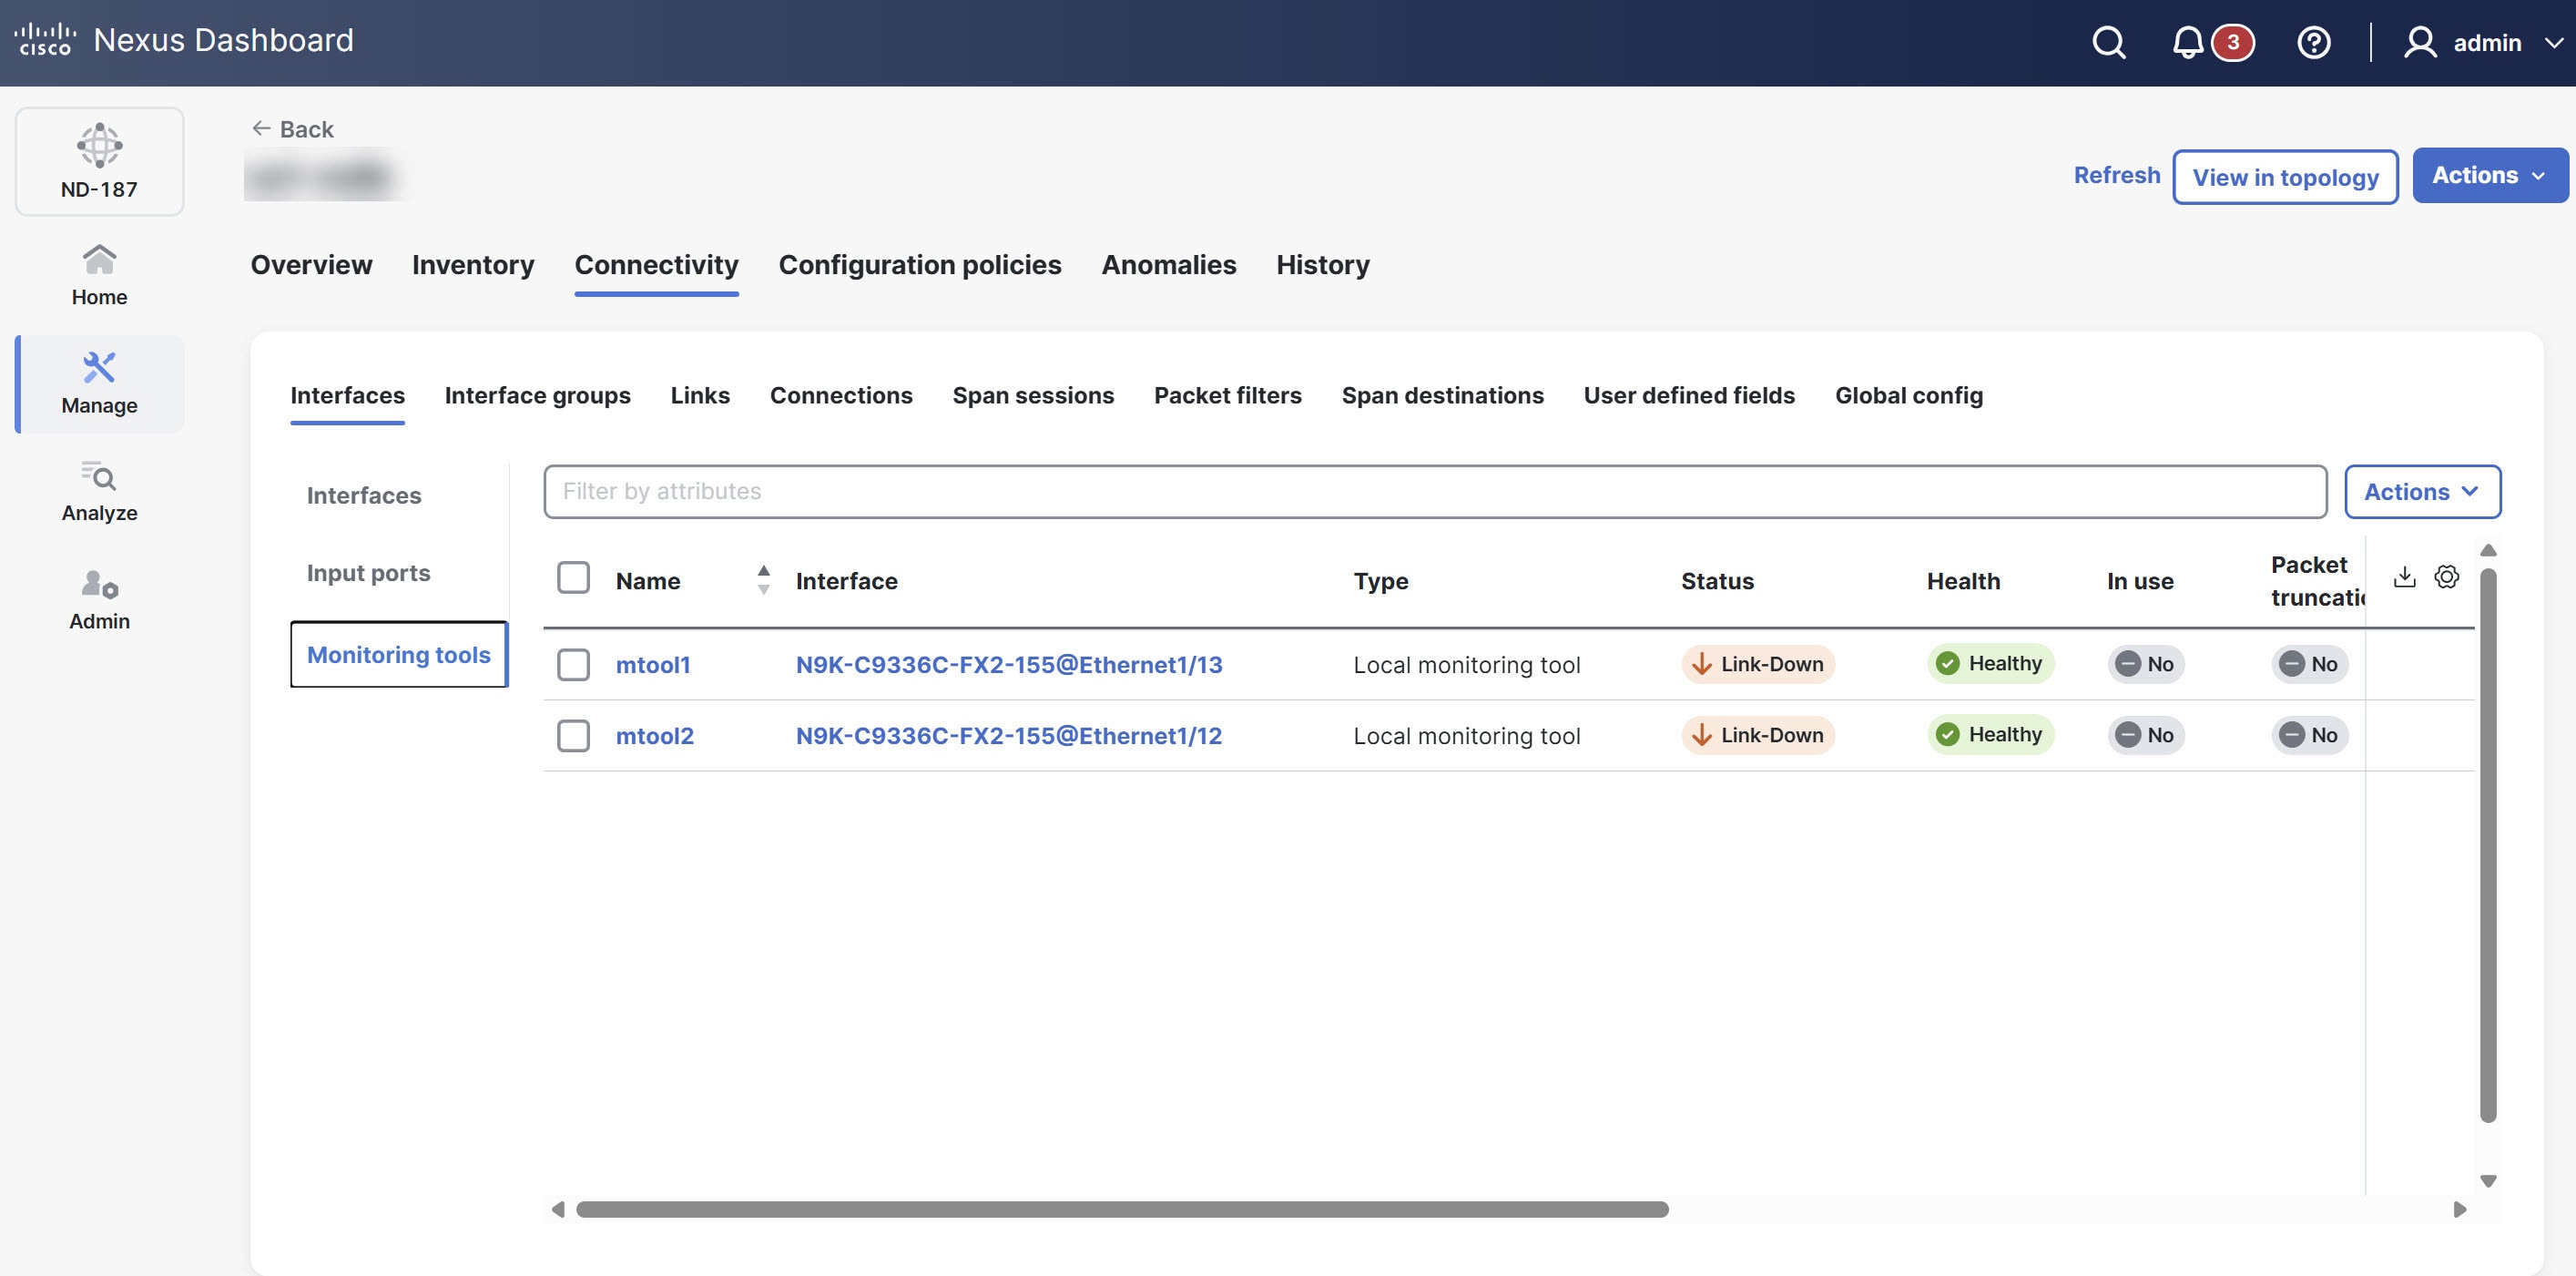This screenshot has height=1276, width=2576.
Task: Open the Admin section from the sidebar
Action: point(98,598)
